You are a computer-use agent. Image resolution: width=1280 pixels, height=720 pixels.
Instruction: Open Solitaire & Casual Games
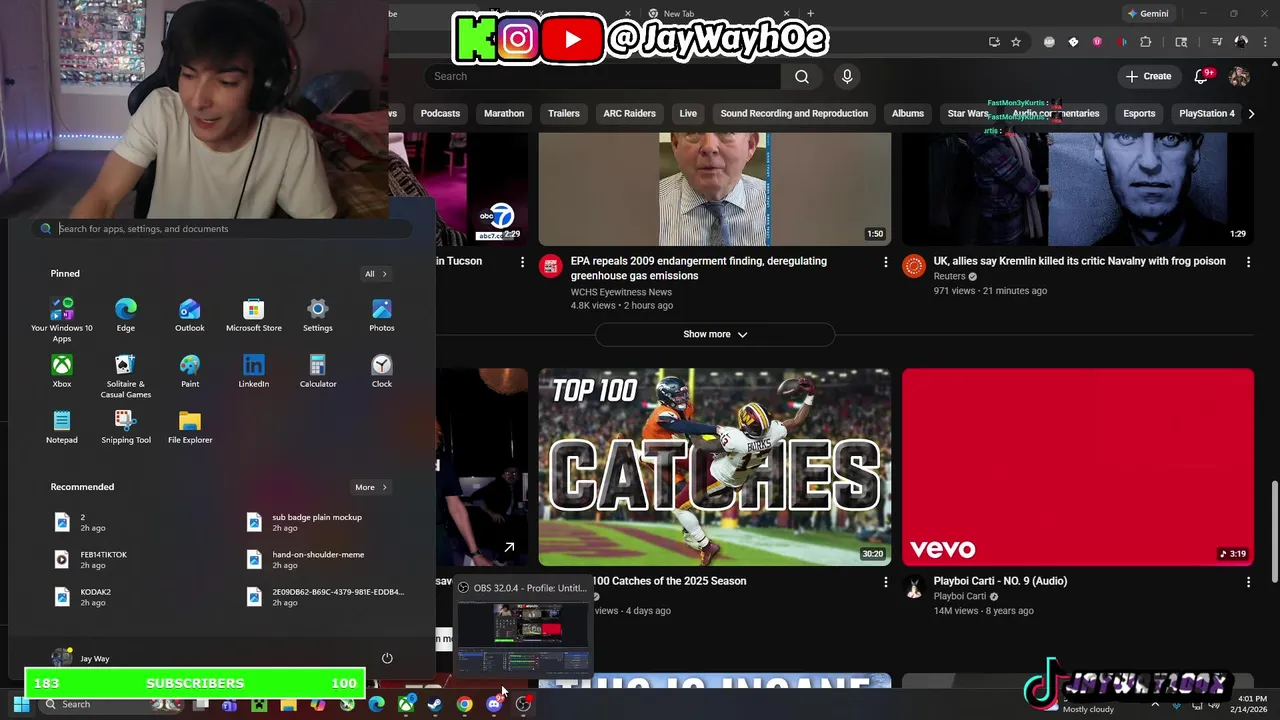coord(126,376)
